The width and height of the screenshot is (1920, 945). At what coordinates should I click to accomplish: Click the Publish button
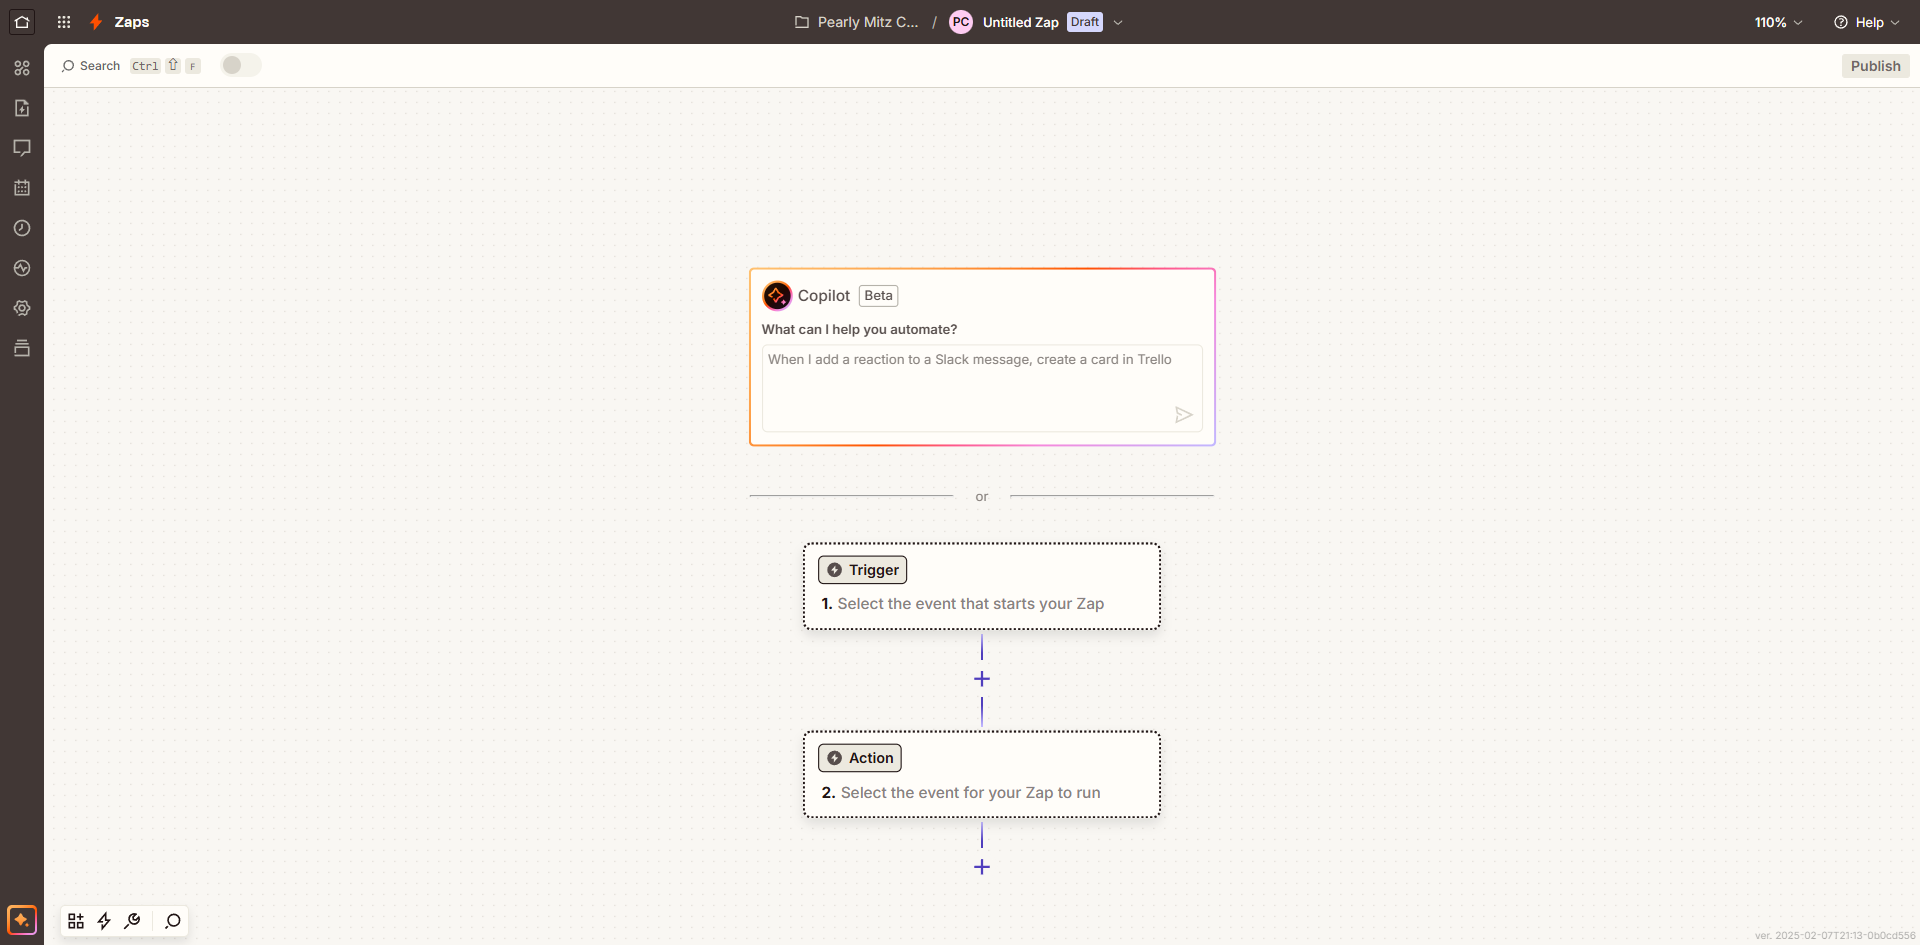(1875, 66)
